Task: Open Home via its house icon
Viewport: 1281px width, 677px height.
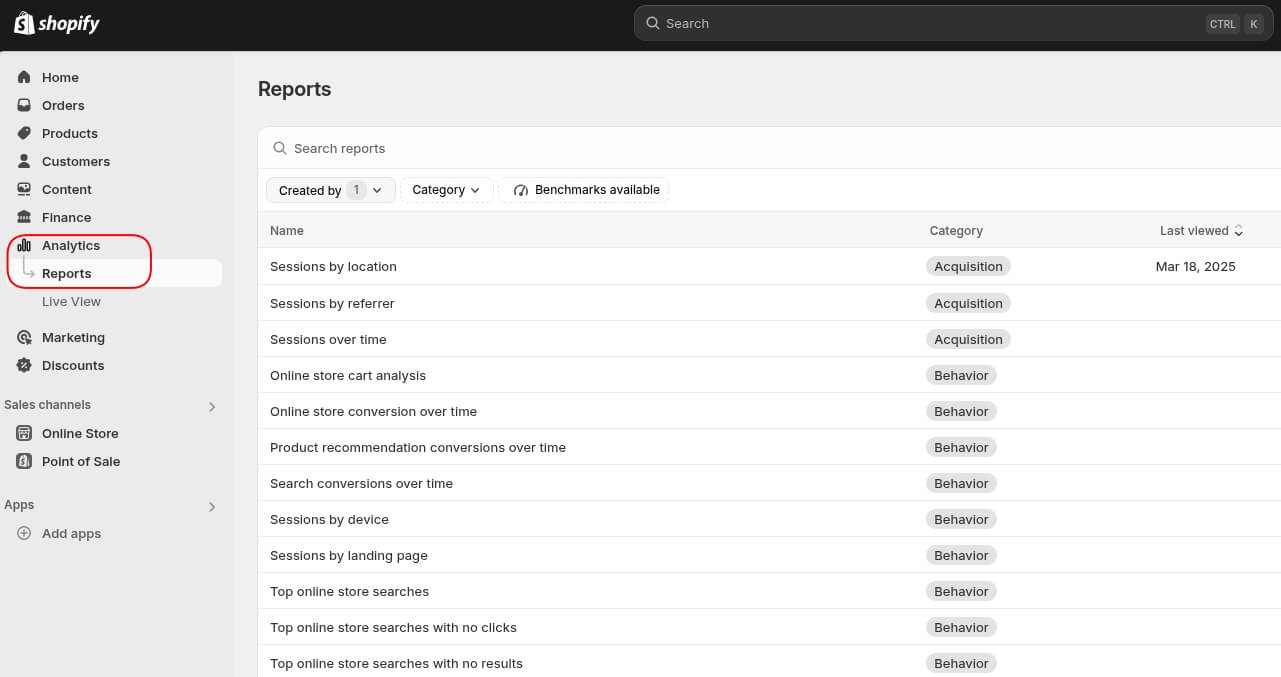Action: click(x=24, y=77)
